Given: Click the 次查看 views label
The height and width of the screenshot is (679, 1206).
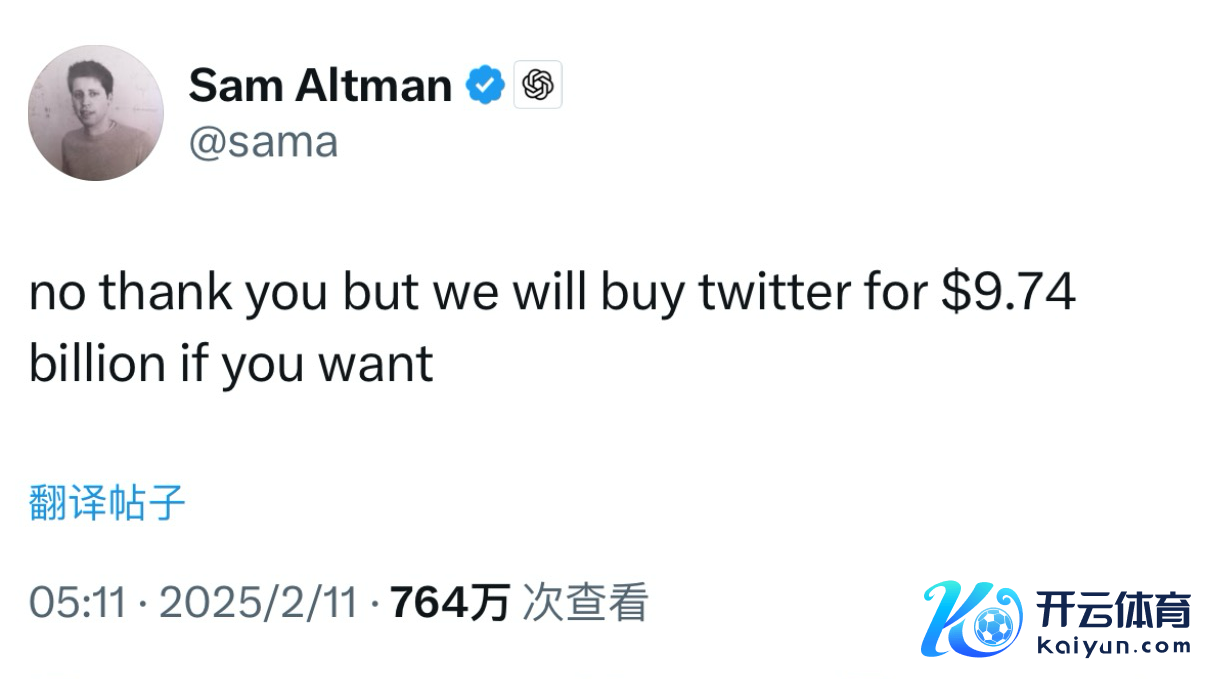Looking at the screenshot, I should click(x=586, y=603).
